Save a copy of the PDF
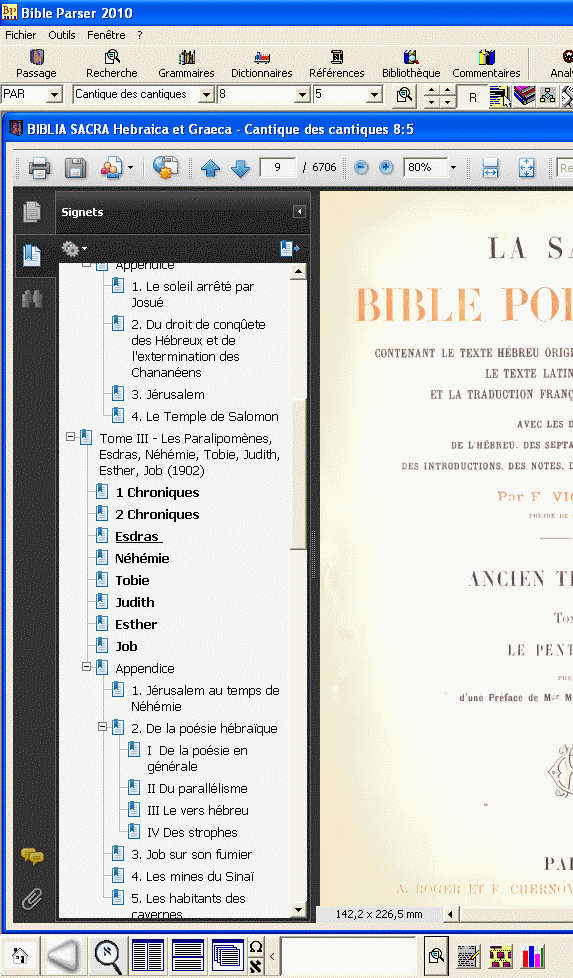This screenshot has width=573, height=978. (x=75, y=167)
